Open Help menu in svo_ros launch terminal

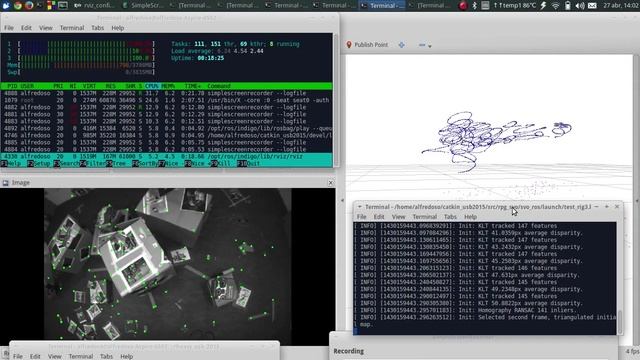click(x=470, y=217)
